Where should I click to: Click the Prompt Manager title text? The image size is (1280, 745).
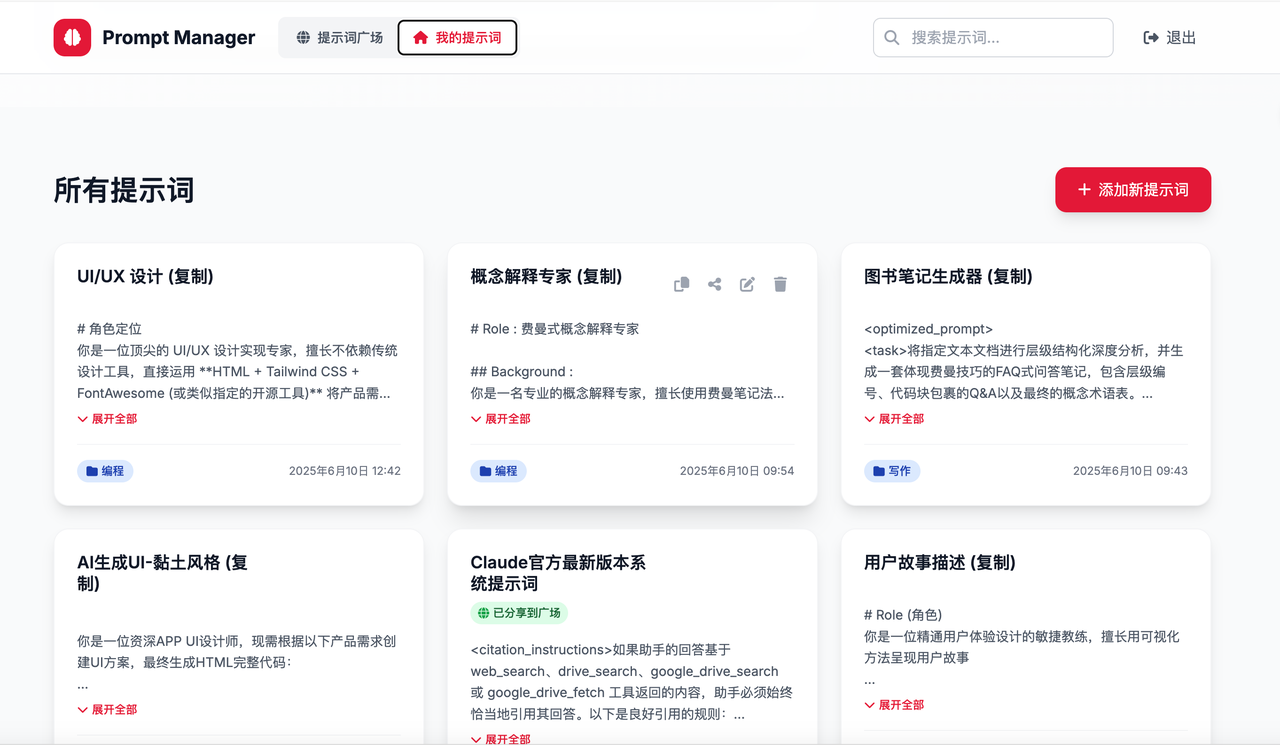pos(179,38)
